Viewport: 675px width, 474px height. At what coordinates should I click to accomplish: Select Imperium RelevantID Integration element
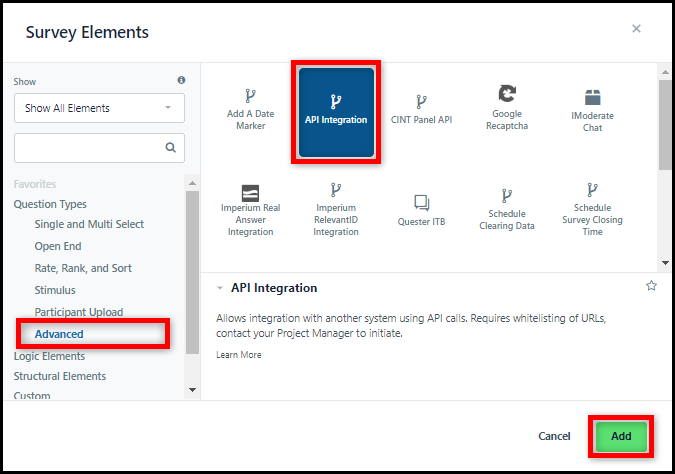[336, 210]
